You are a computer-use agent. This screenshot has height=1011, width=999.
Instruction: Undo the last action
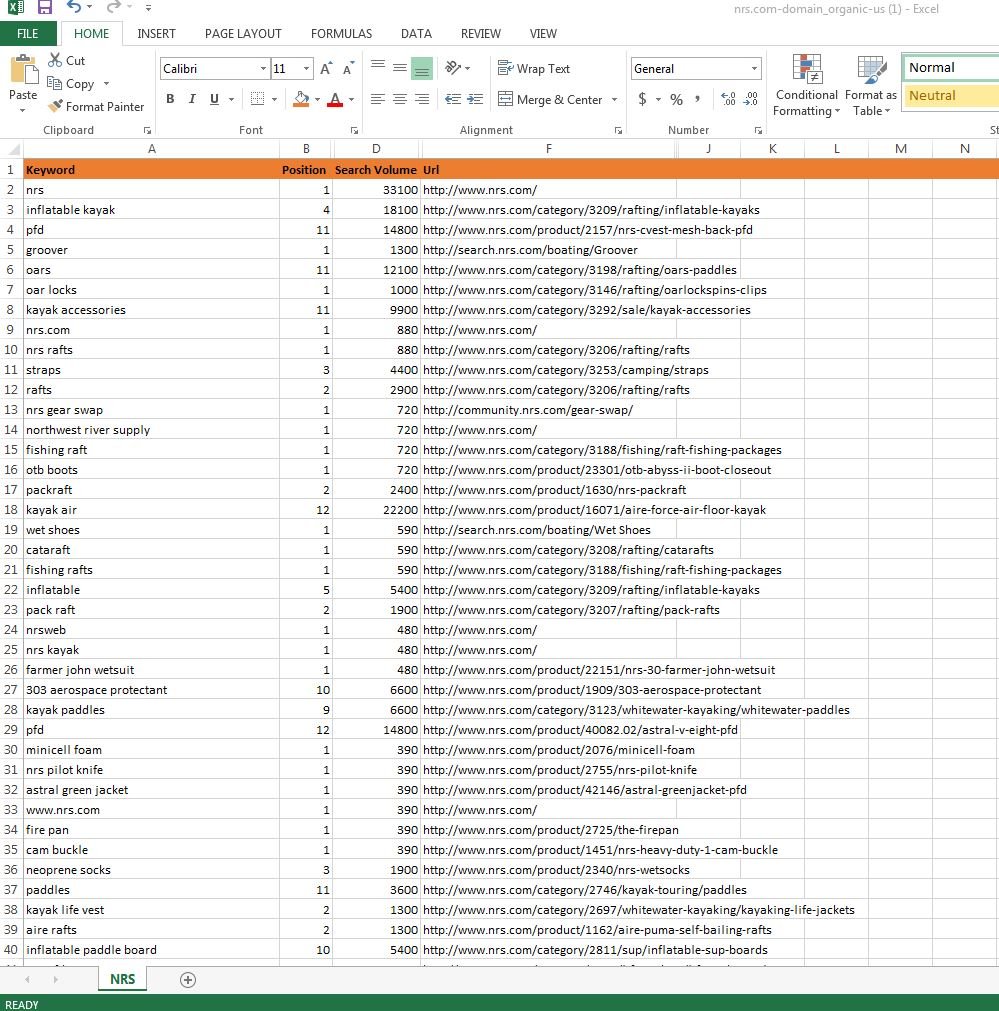coord(74,7)
